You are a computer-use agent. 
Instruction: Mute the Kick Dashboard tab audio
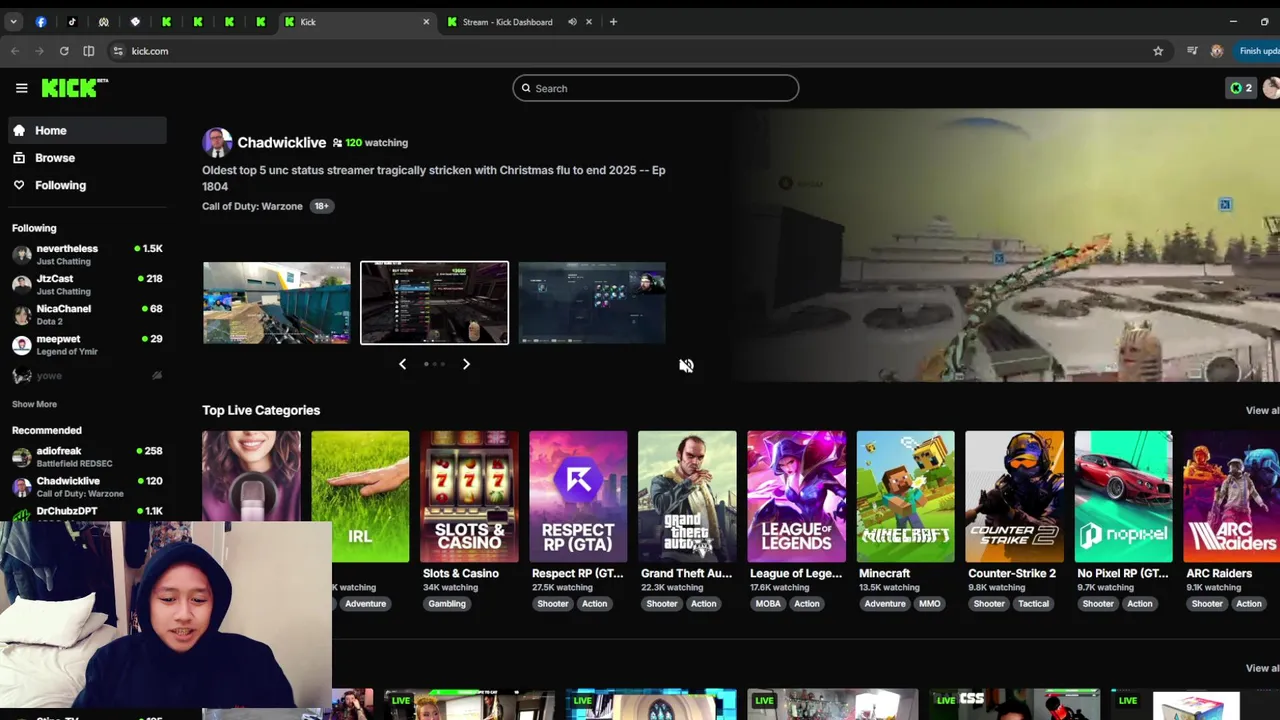[572, 22]
